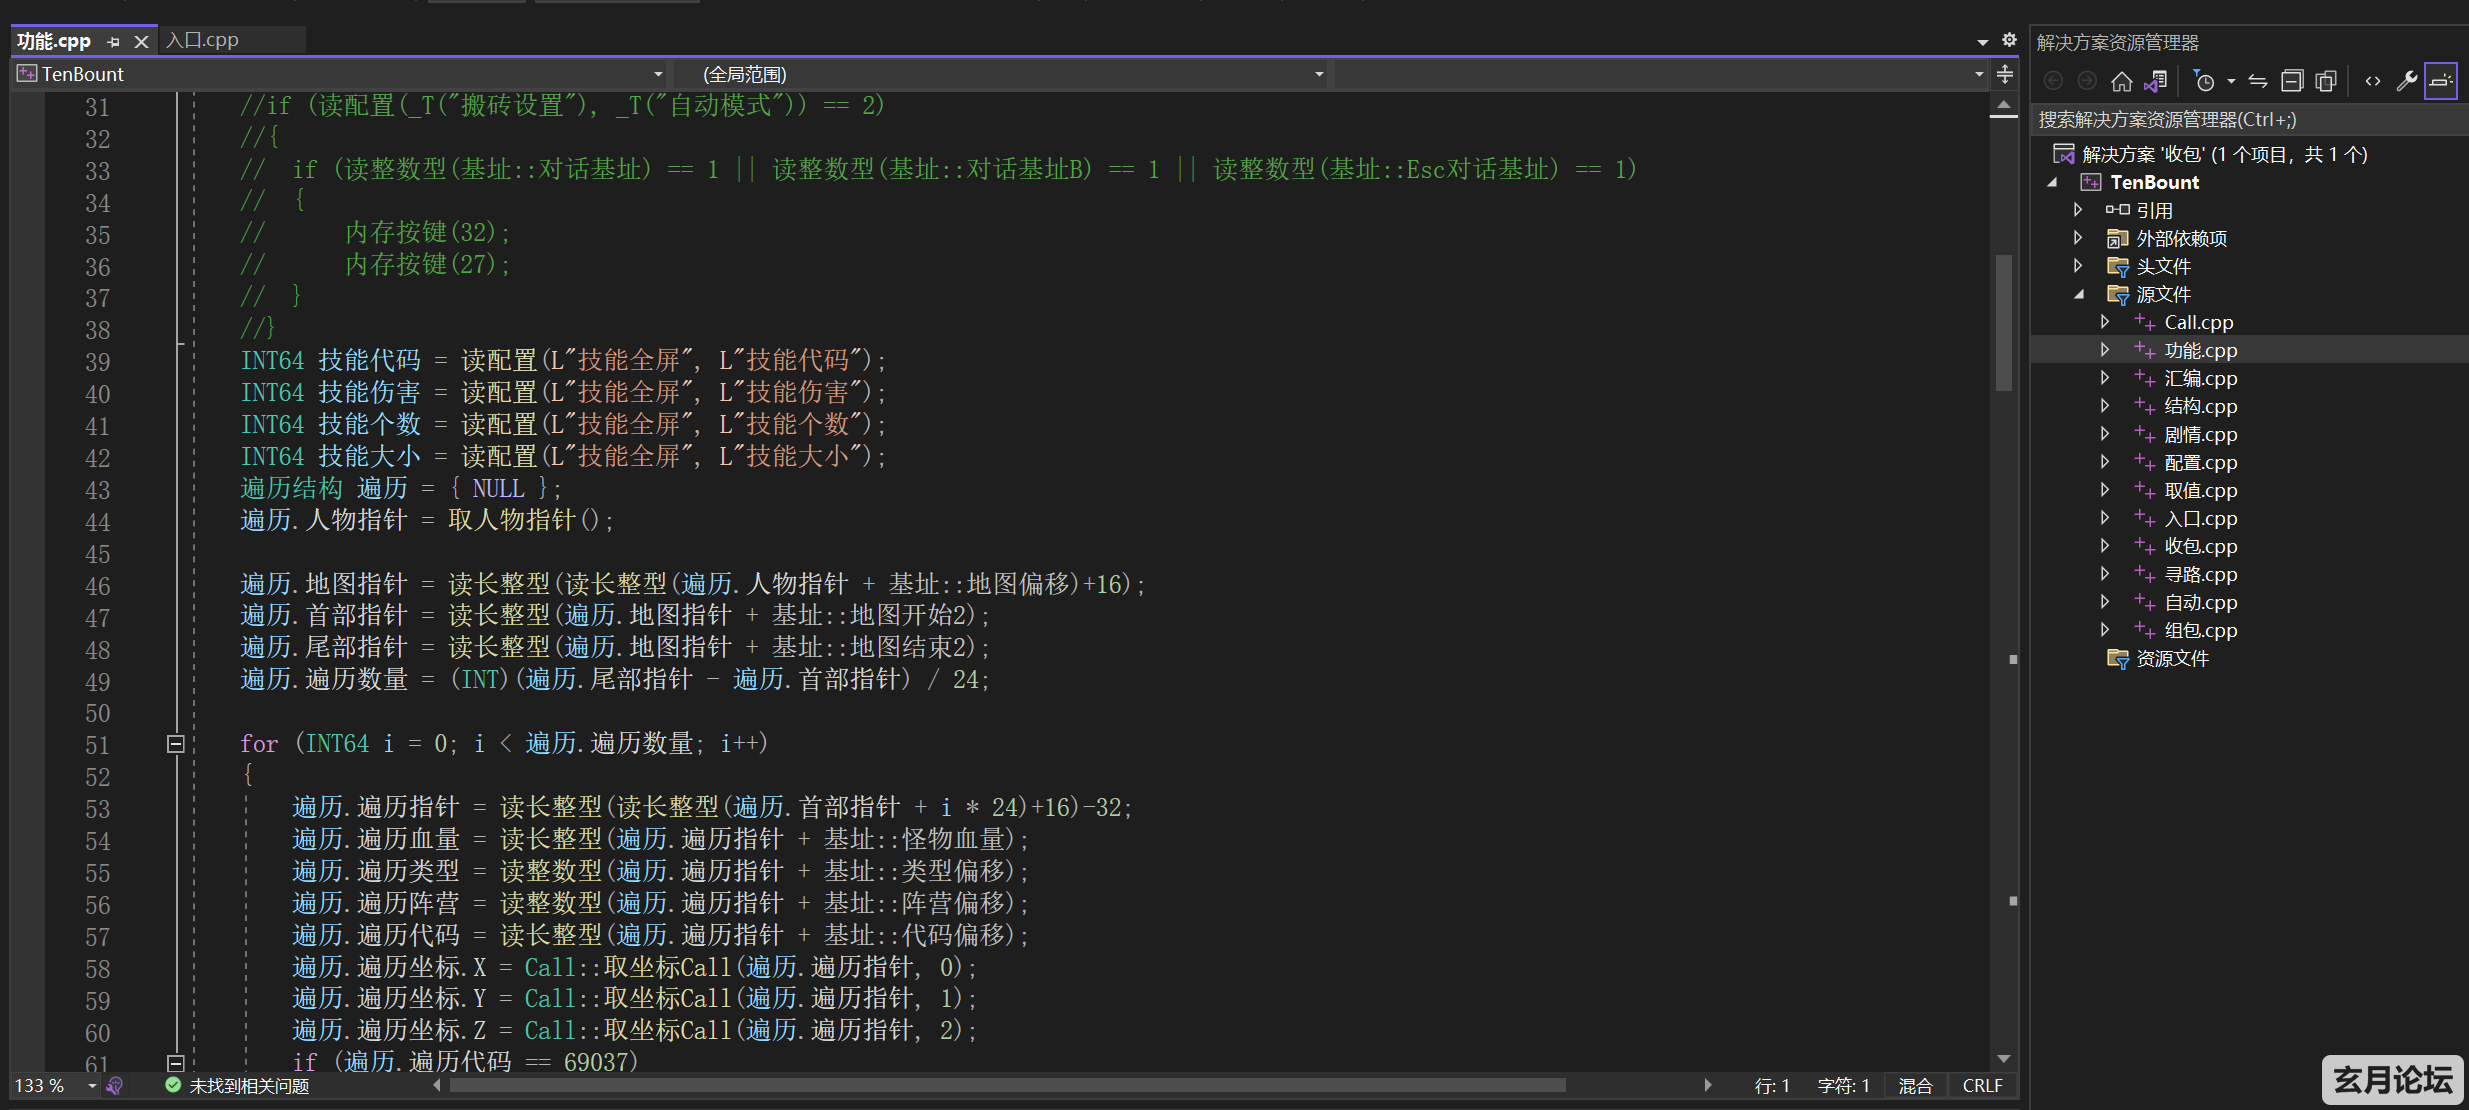Screen dimensions: 2469x1110
Task: Expand the Call.cpp file node
Action: point(2104,322)
